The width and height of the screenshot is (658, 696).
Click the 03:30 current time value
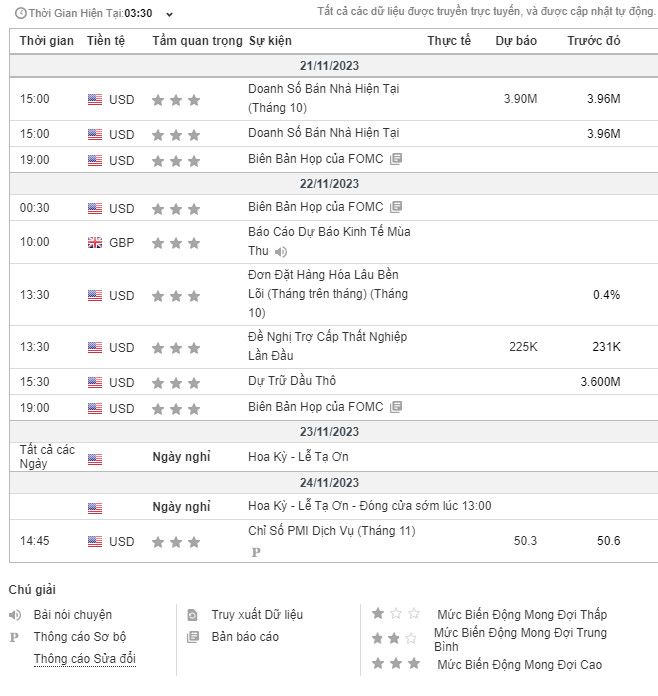click(x=138, y=14)
